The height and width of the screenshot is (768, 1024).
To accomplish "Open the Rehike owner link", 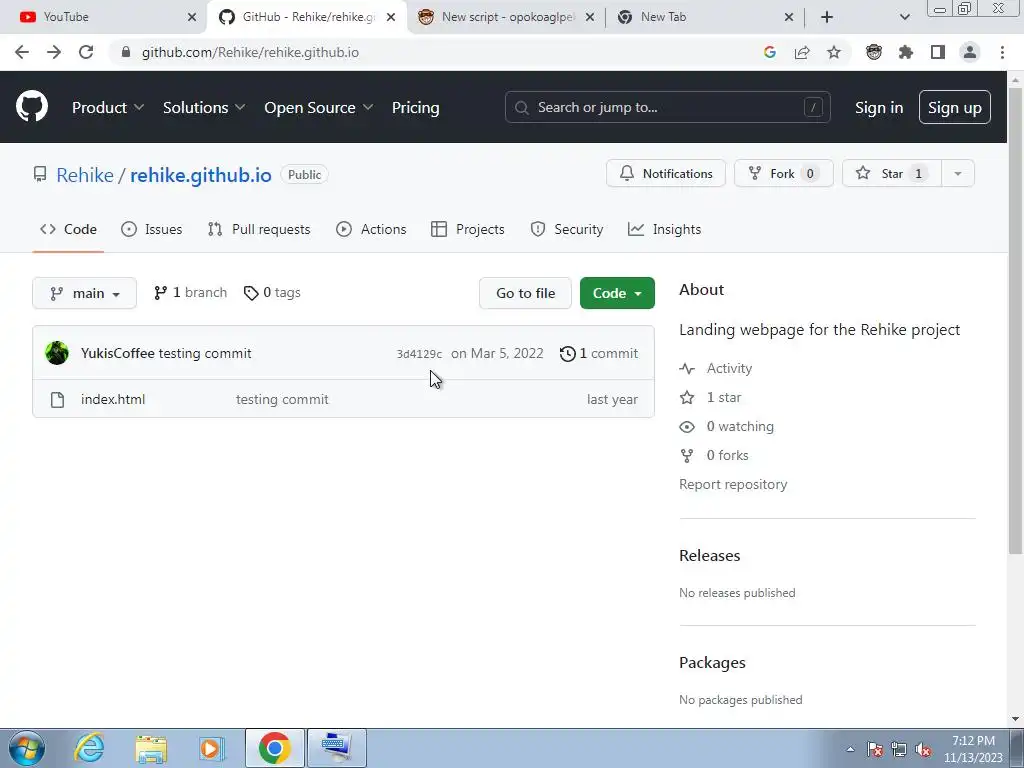I will pyautogui.click(x=85, y=175).
